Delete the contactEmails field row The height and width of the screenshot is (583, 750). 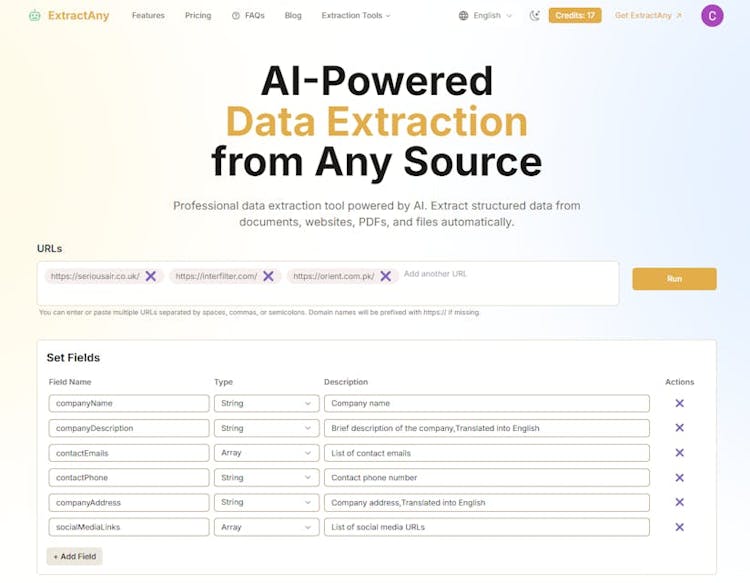point(679,453)
